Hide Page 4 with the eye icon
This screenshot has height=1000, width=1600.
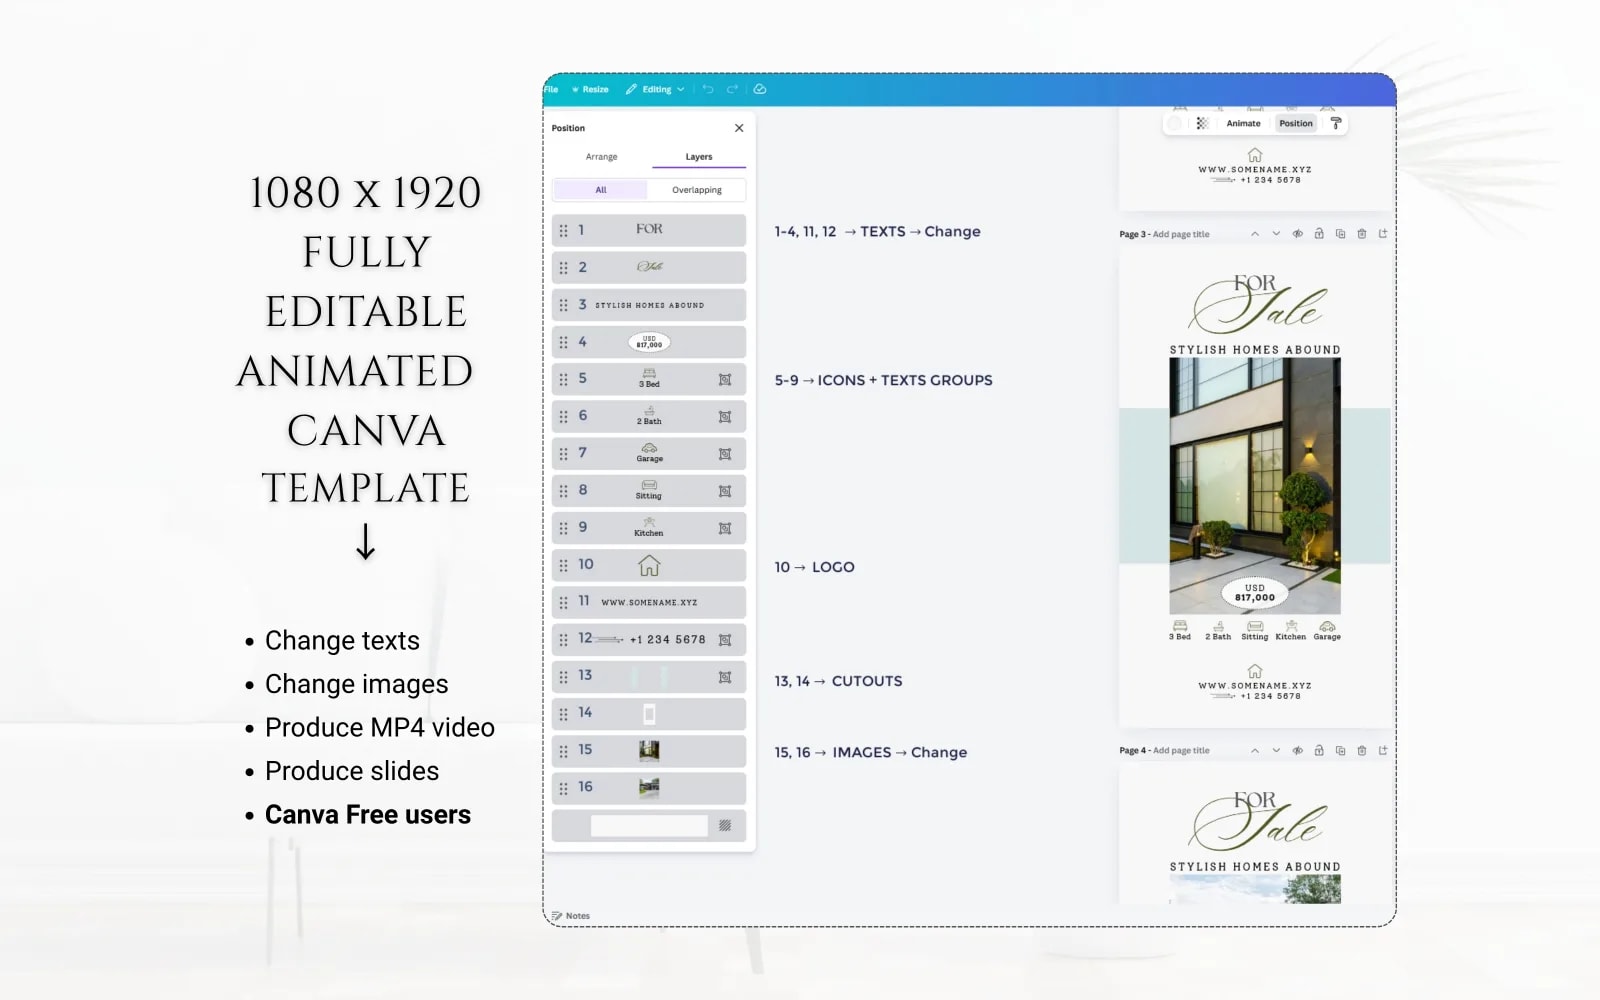pos(1298,750)
